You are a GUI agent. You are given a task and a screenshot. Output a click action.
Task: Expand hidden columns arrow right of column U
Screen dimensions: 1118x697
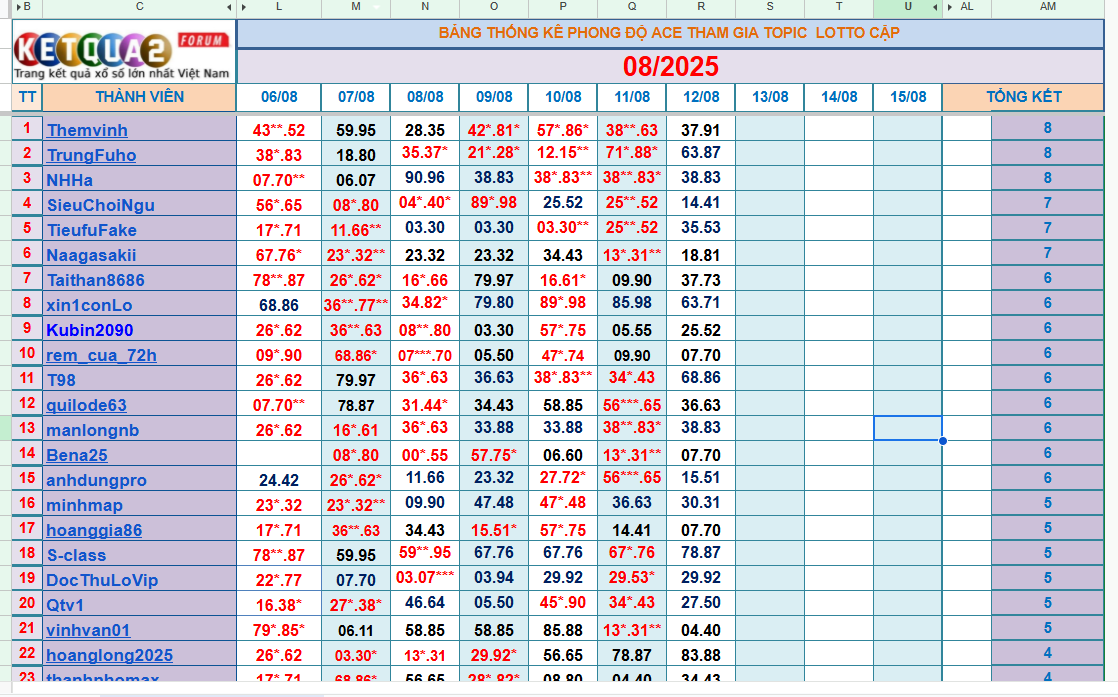935,6
